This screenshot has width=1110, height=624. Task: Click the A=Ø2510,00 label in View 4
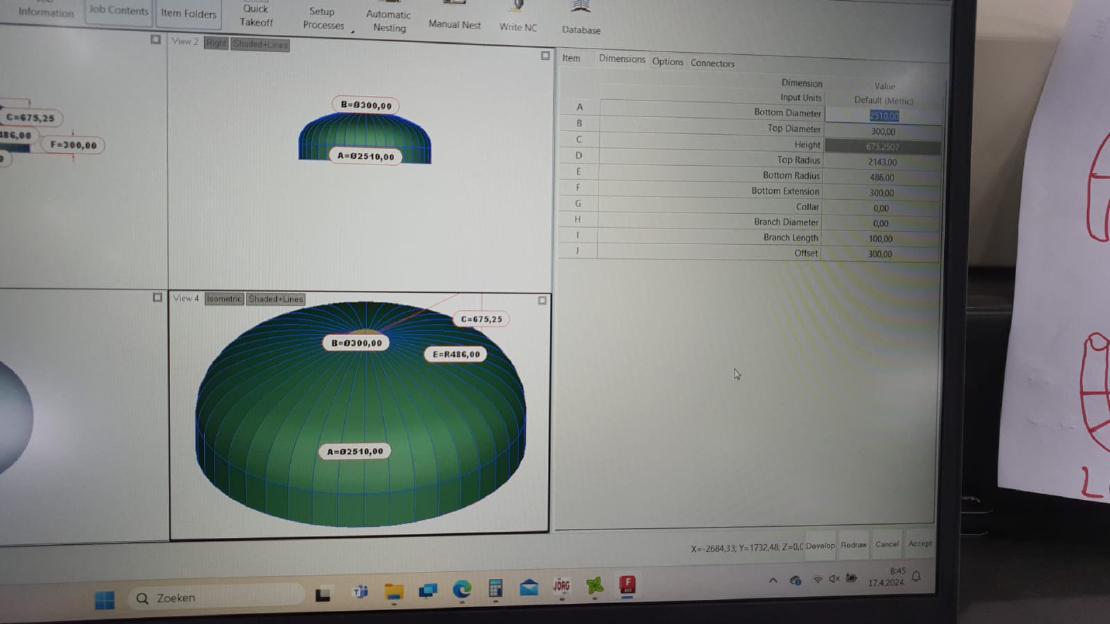pyautogui.click(x=355, y=451)
